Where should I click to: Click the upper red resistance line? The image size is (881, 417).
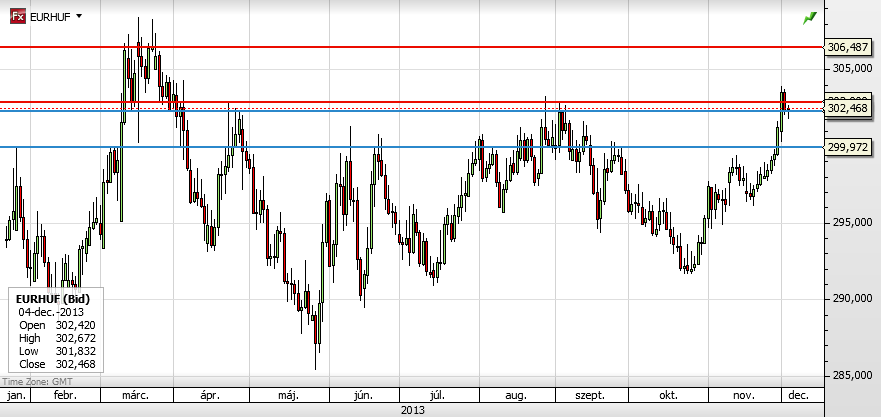click(411, 47)
